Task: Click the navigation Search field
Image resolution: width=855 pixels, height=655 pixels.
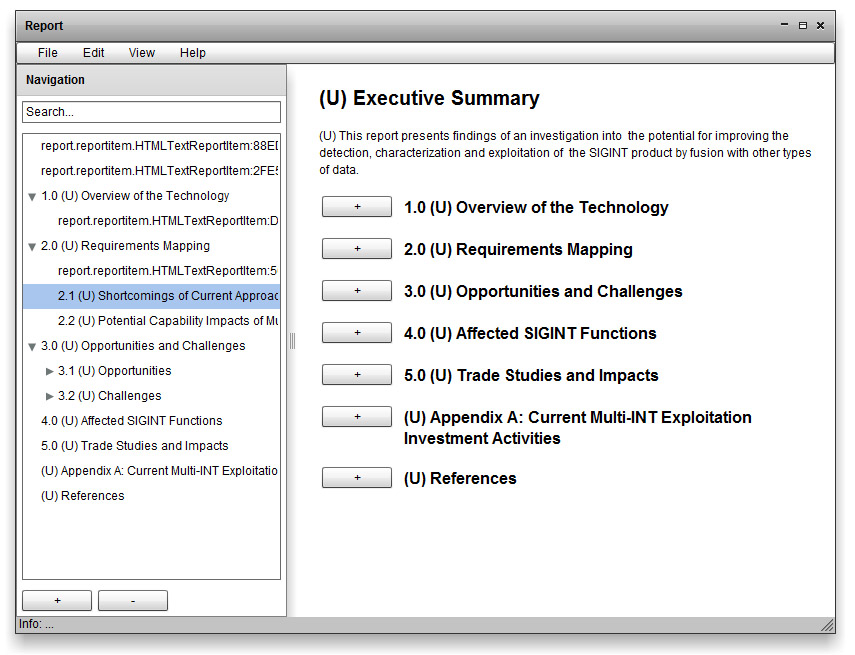Action: coord(151,112)
